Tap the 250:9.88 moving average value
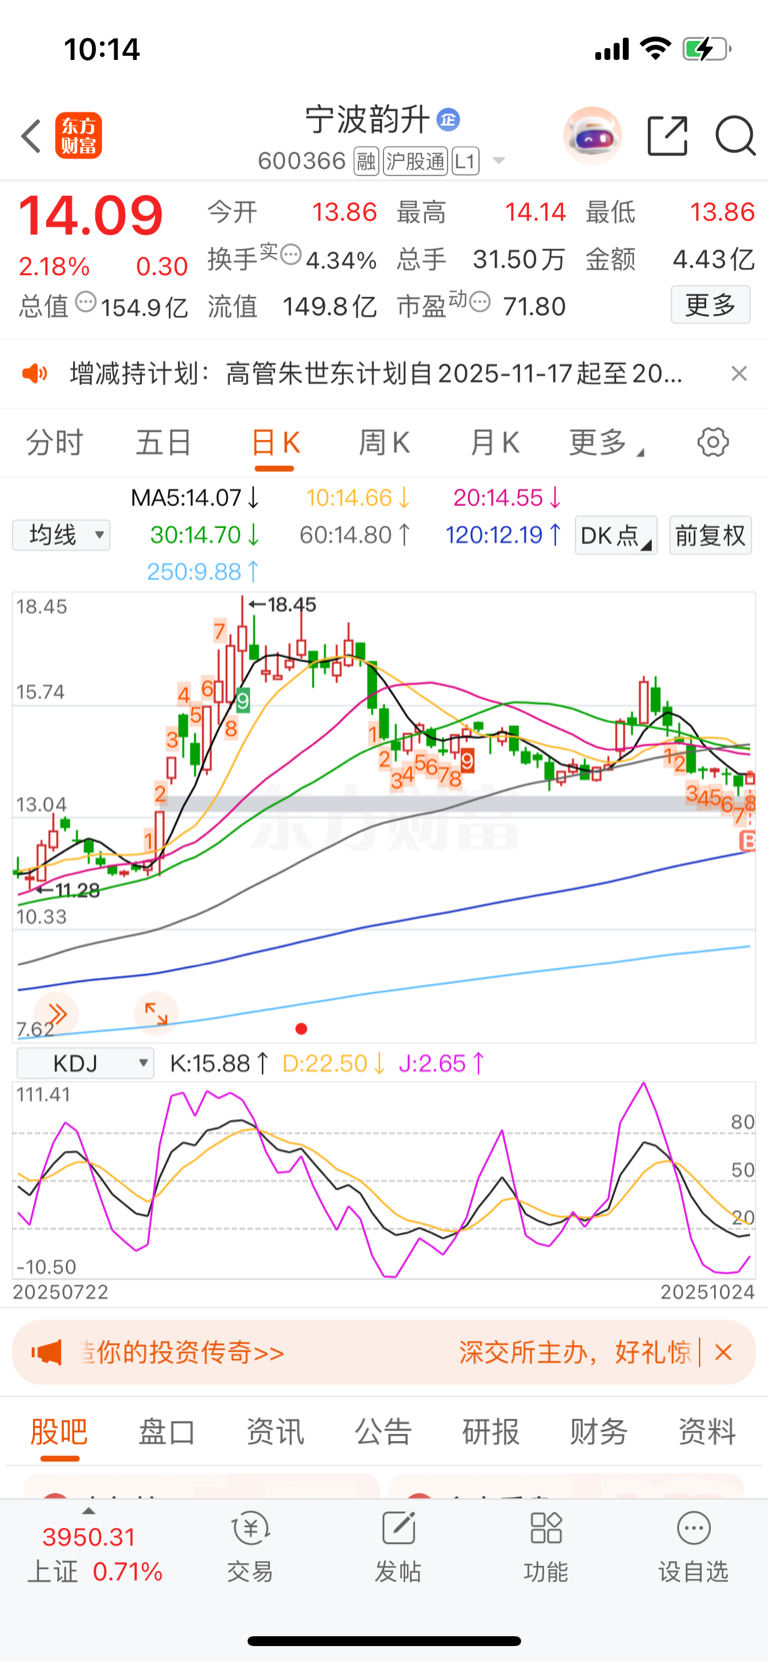Screen dimensions: 768x1663 tap(203, 571)
